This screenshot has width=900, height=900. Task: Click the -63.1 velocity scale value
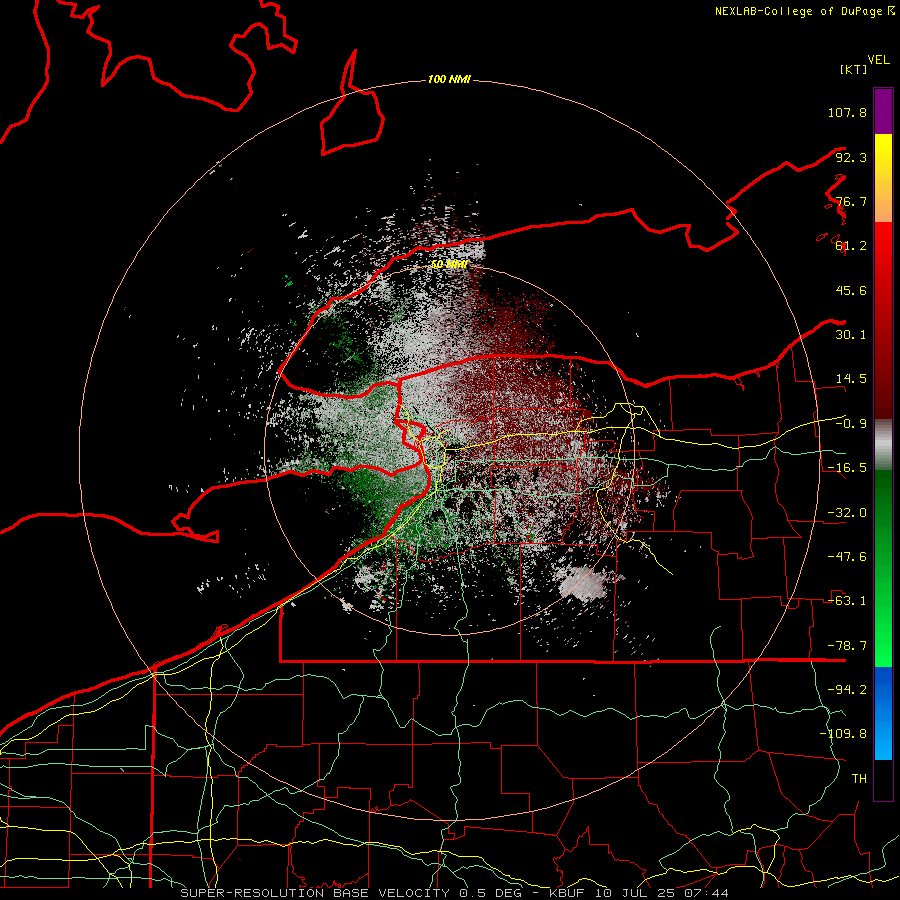pyautogui.click(x=847, y=601)
